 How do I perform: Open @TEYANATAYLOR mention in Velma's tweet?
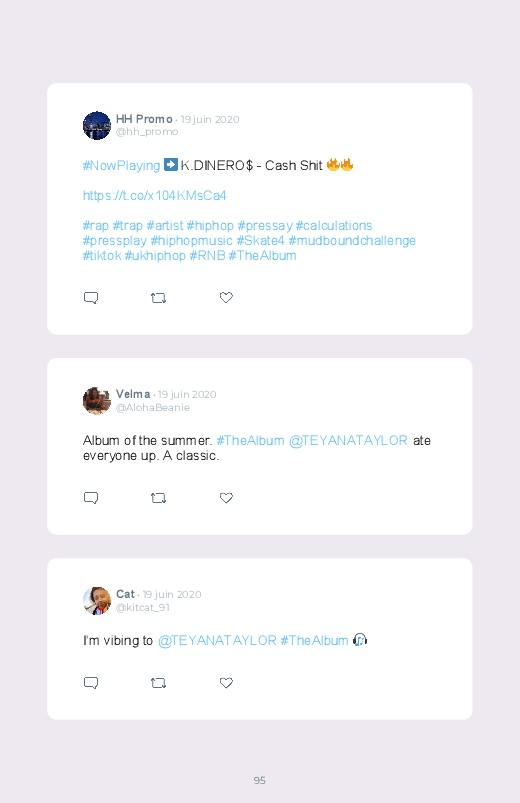coord(348,440)
